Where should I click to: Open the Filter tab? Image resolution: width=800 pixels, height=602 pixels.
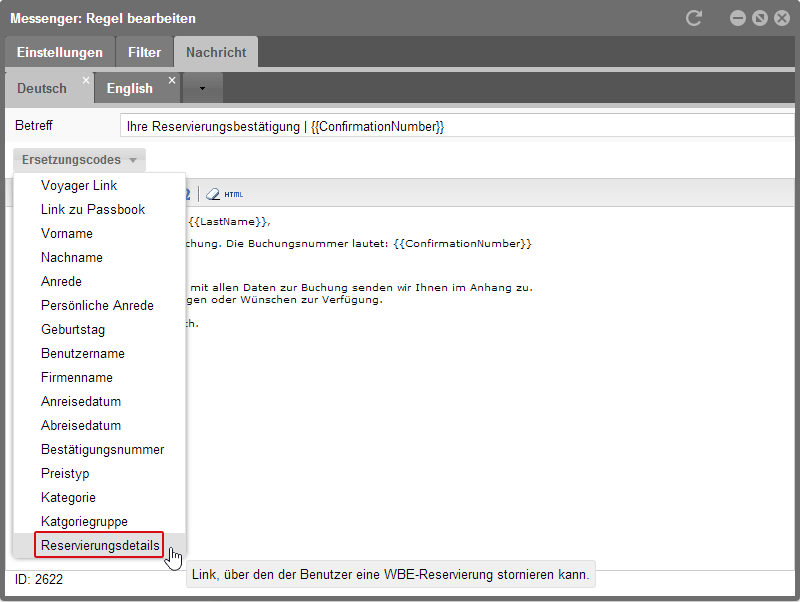(x=144, y=52)
